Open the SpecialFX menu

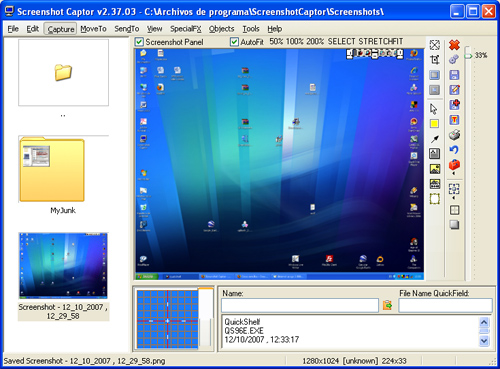[x=186, y=29]
